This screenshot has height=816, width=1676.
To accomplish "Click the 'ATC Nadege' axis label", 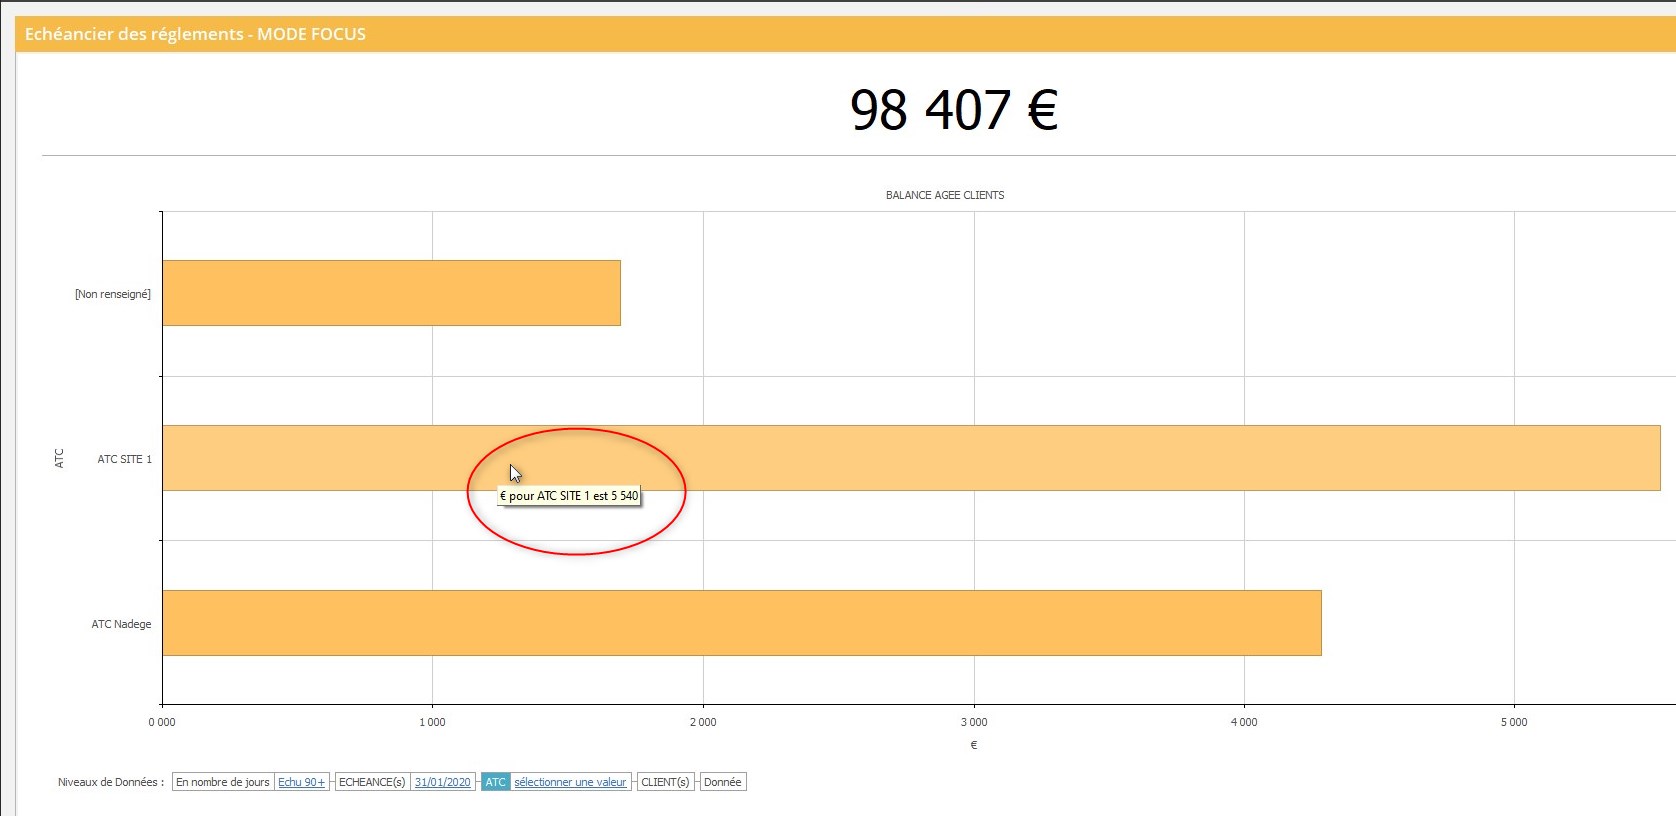I will [x=121, y=624].
